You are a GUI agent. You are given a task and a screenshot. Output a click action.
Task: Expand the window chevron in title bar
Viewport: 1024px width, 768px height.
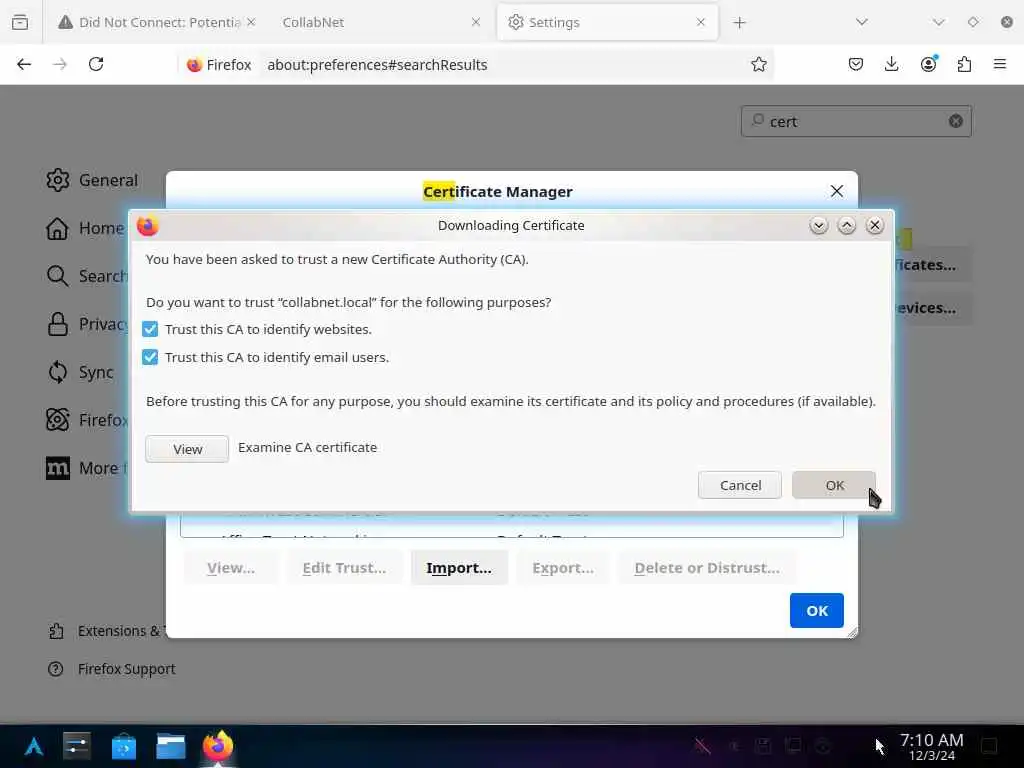tap(938, 22)
